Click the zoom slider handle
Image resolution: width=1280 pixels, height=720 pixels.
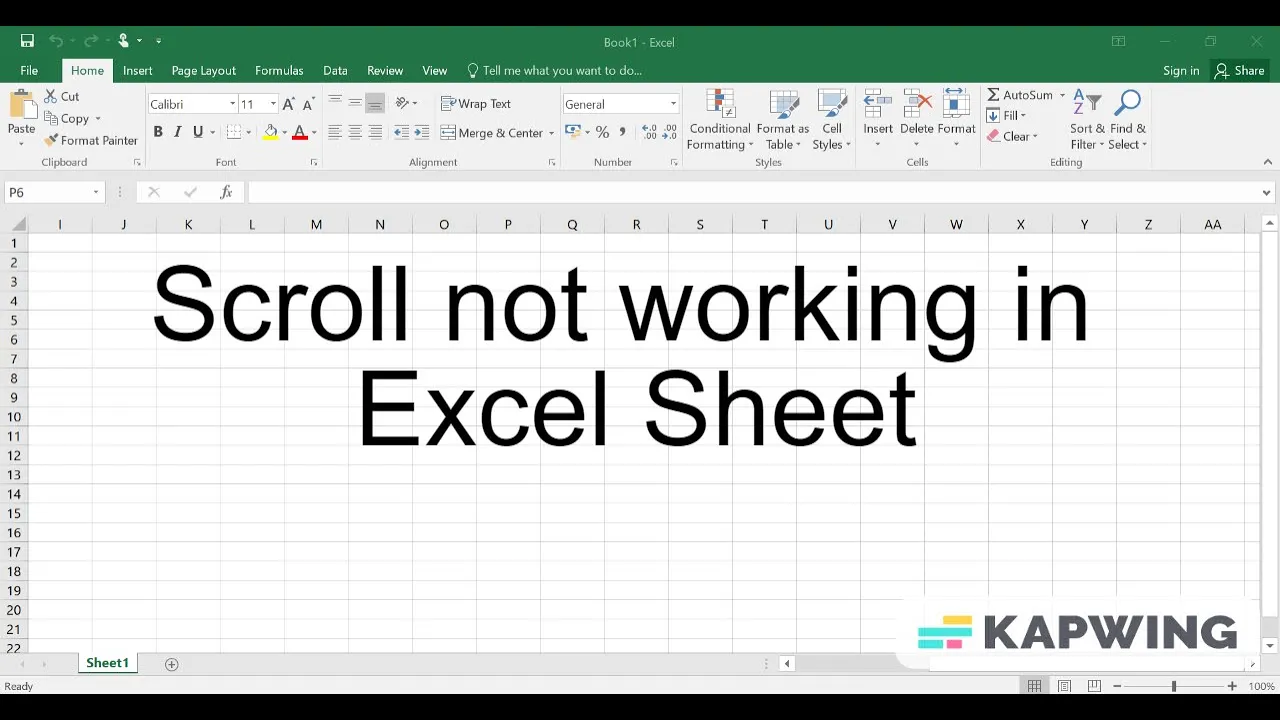1174,686
